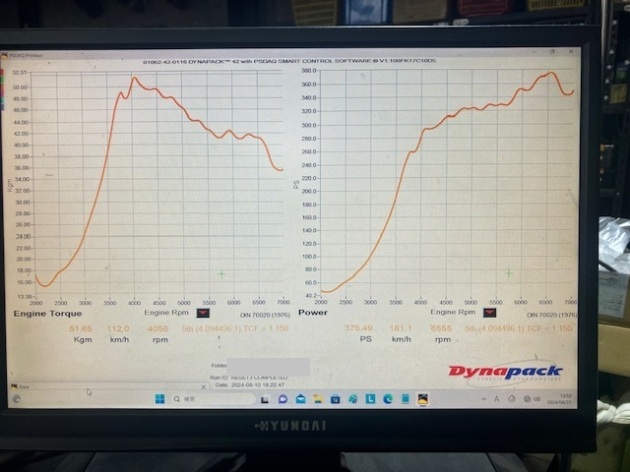Select the 181.1 km/h power speed value

(401, 328)
